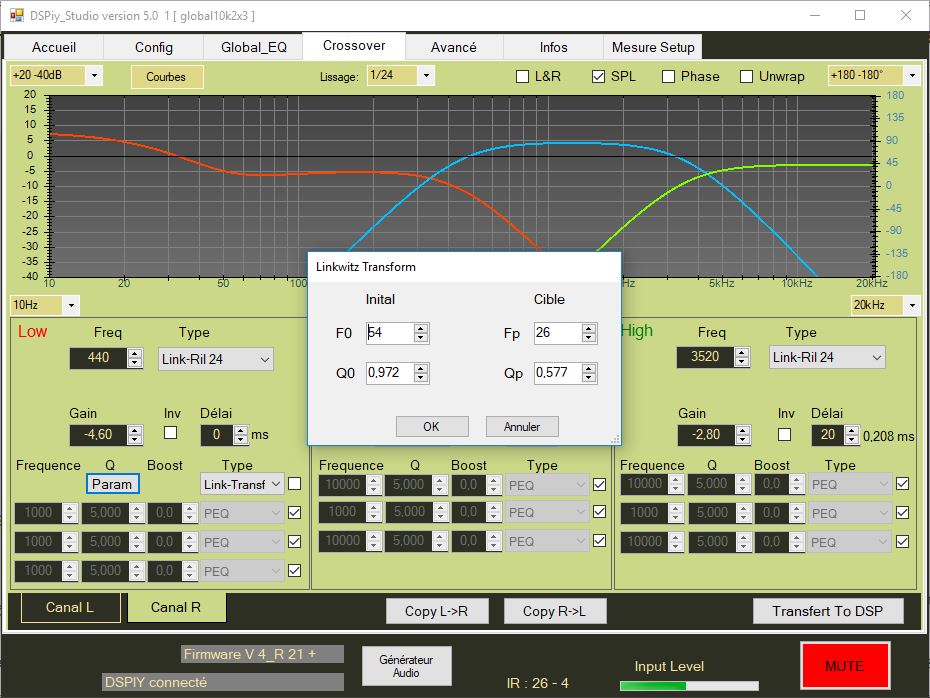Switch to the Global_EQ tab
The image size is (930, 698).
click(x=254, y=47)
